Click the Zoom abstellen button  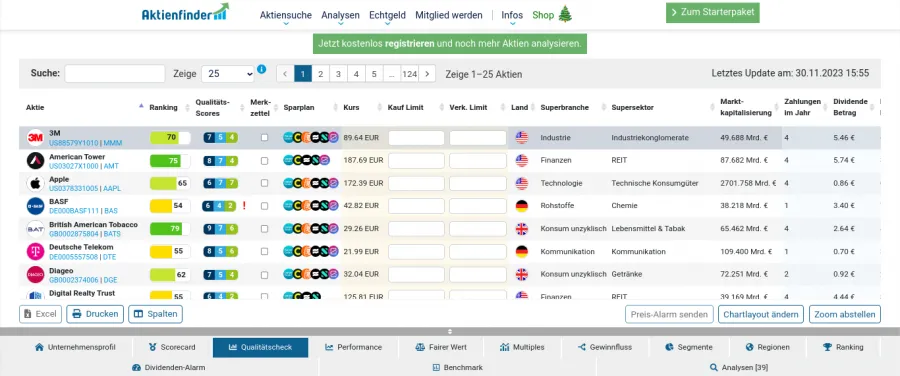(845, 315)
